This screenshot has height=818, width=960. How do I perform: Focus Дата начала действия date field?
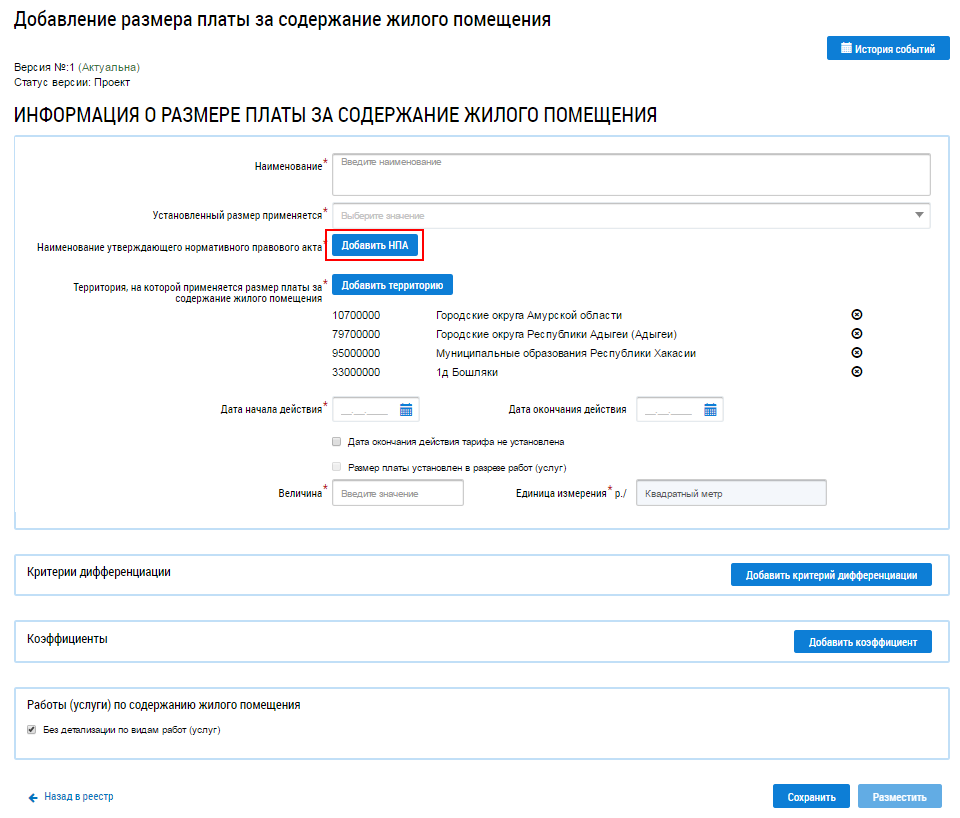point(376,410)
